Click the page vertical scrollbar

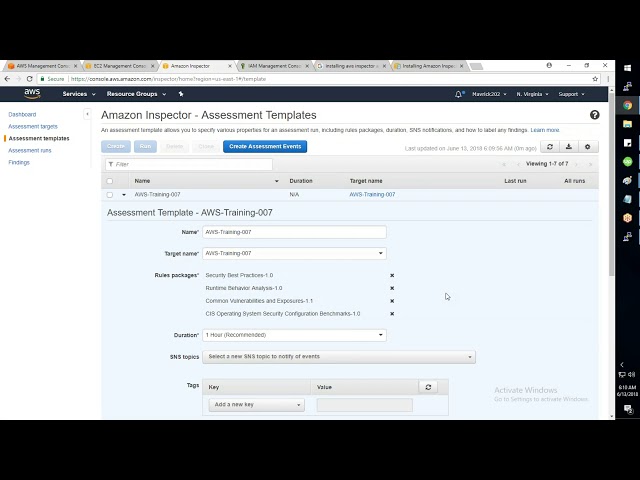click(x=611, y=184)
